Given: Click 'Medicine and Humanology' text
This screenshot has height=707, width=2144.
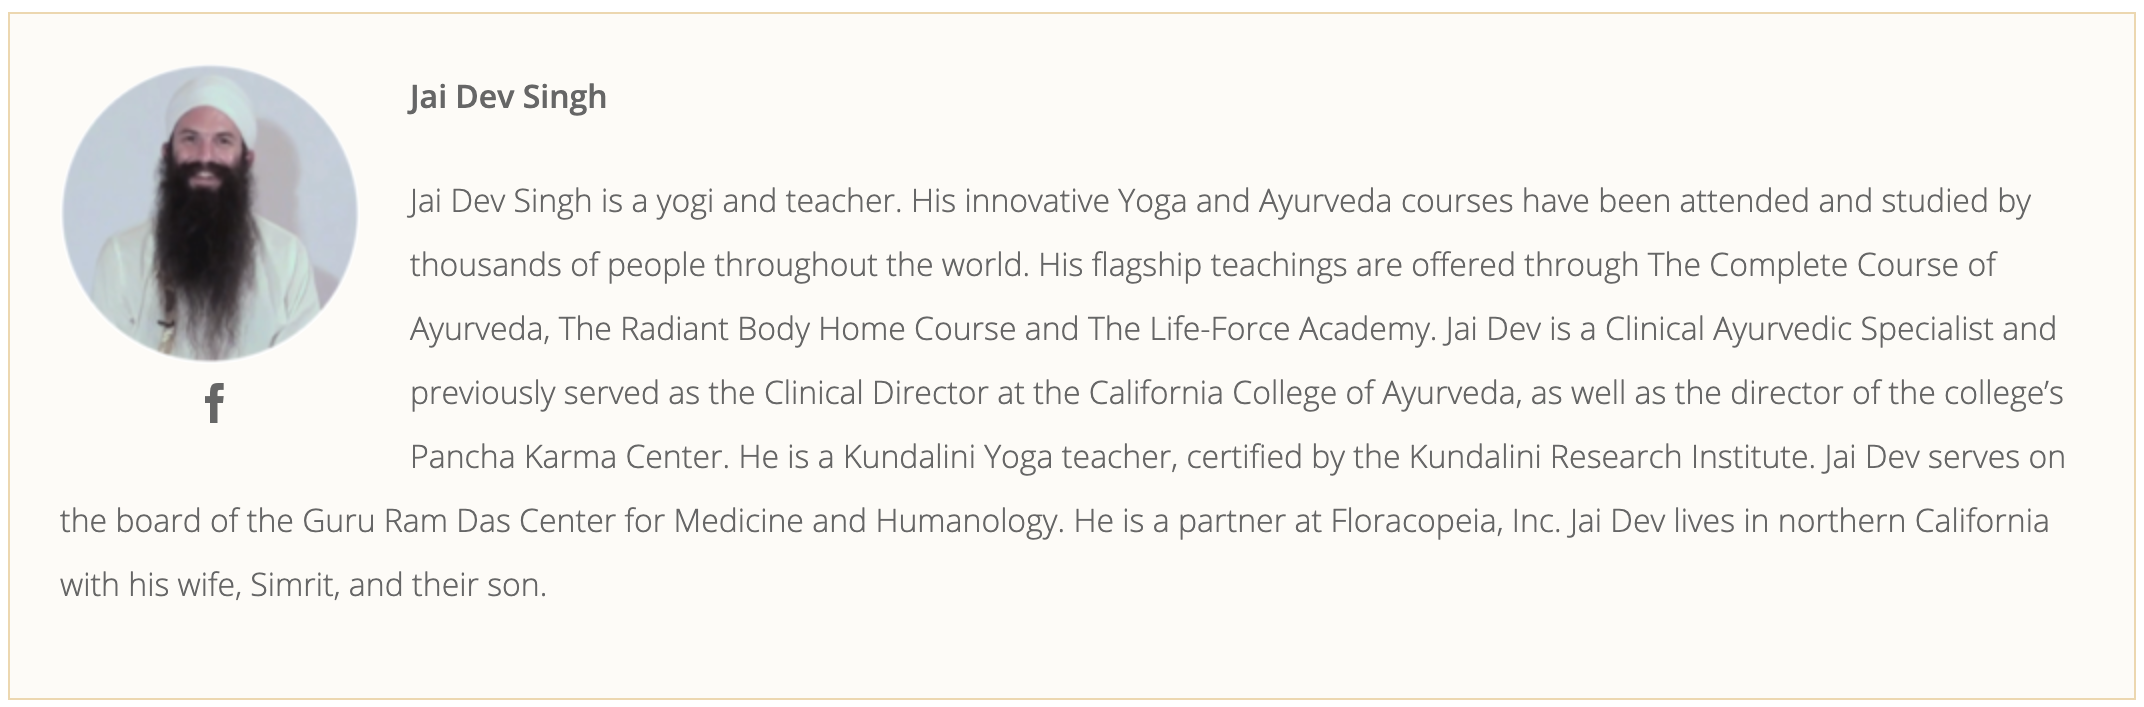Looking at the screenshot, I should pos(863,521).
